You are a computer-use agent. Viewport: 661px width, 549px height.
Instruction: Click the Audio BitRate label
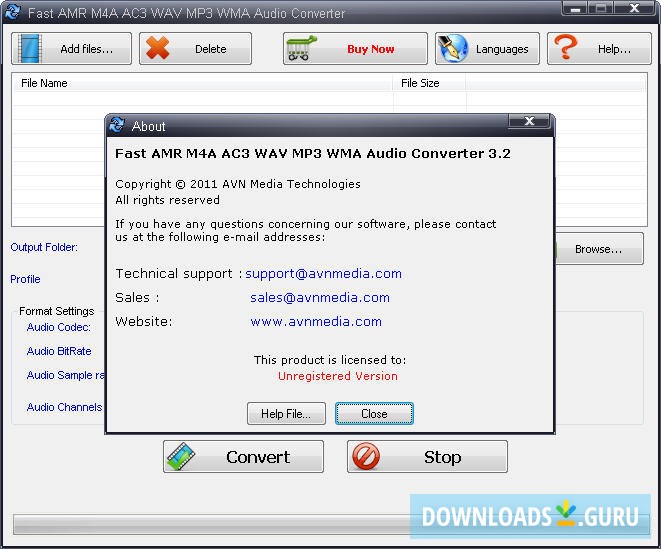click(59, 351)
